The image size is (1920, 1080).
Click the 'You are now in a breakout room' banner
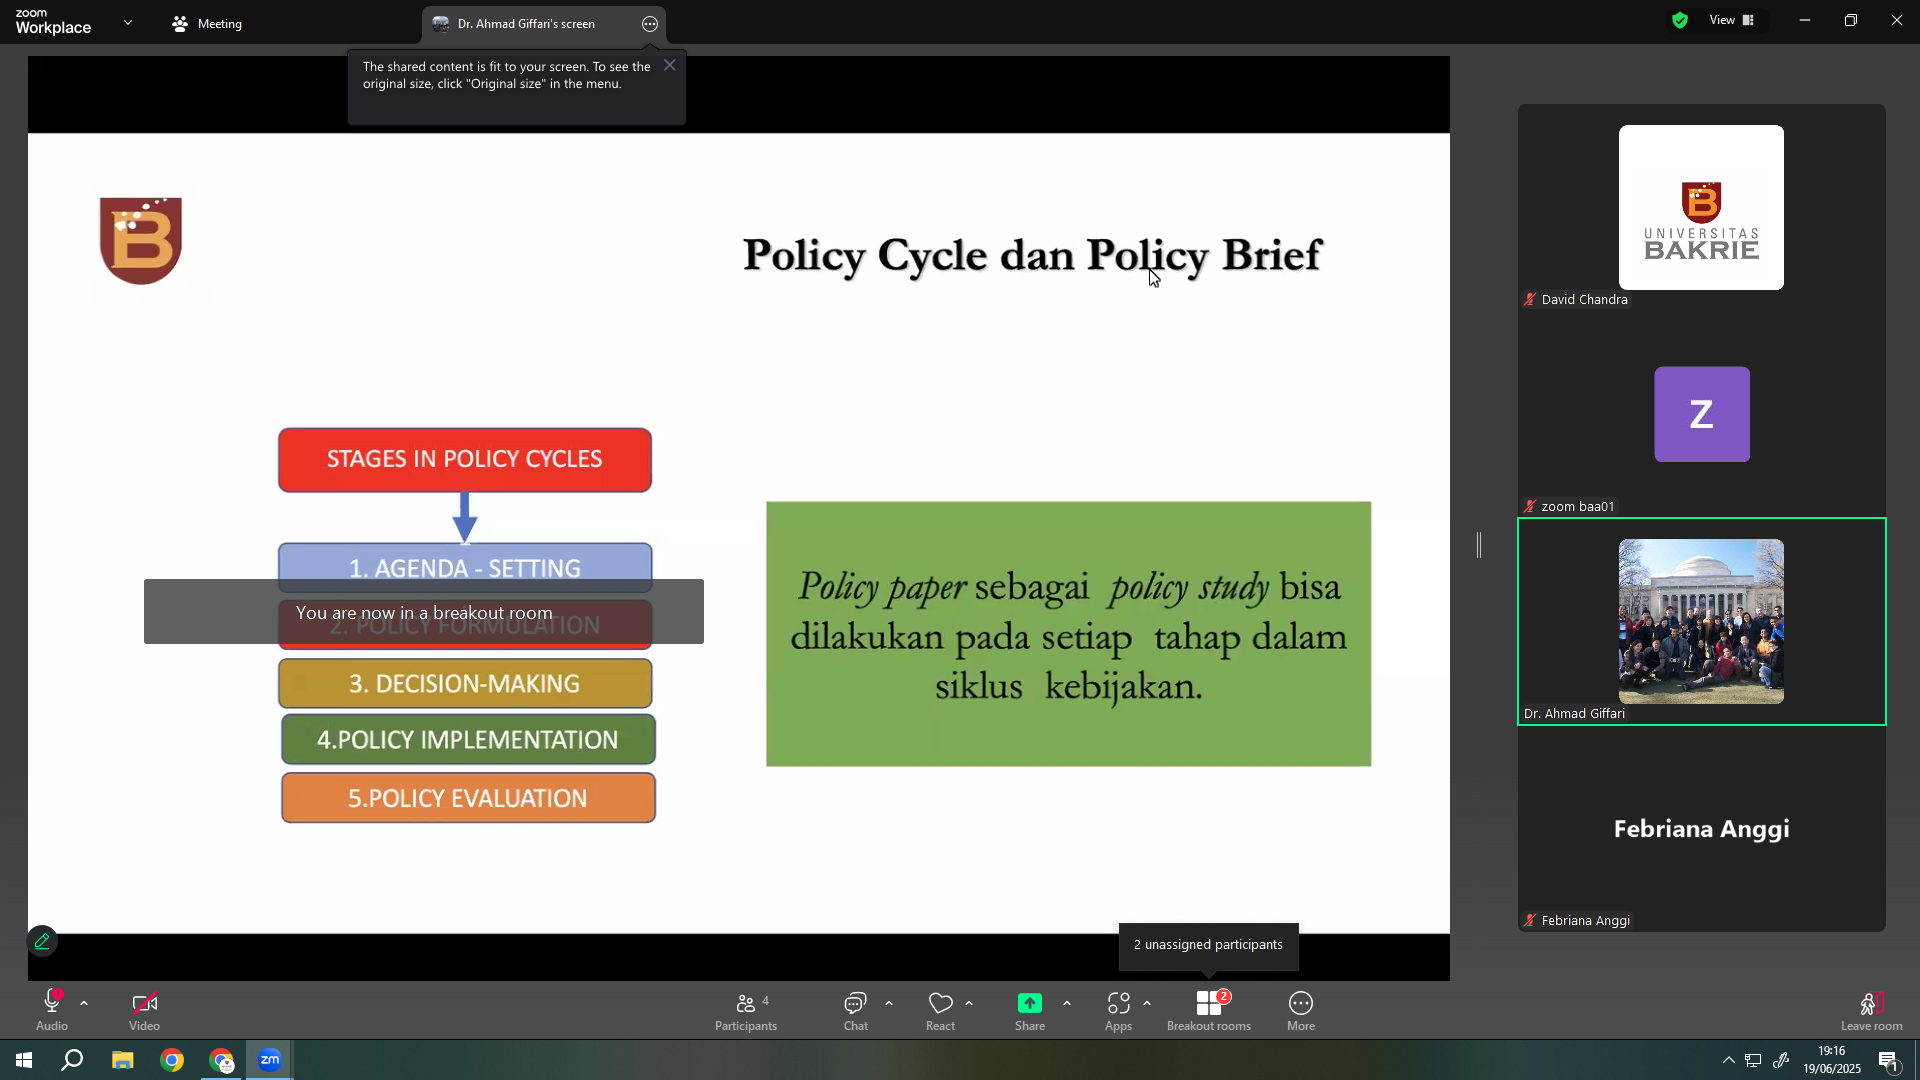424,612
